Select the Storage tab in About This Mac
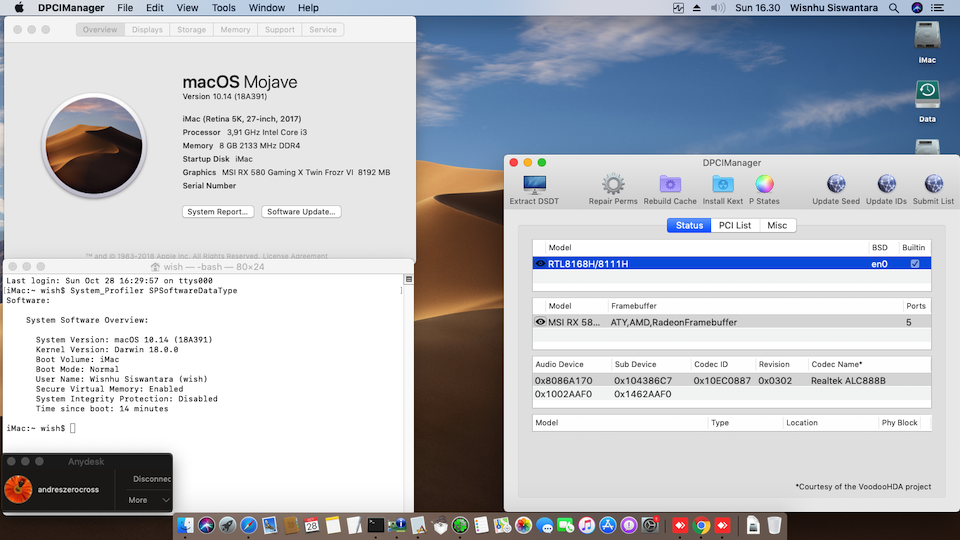Screen dimensions: 960x540 point(191,30)
